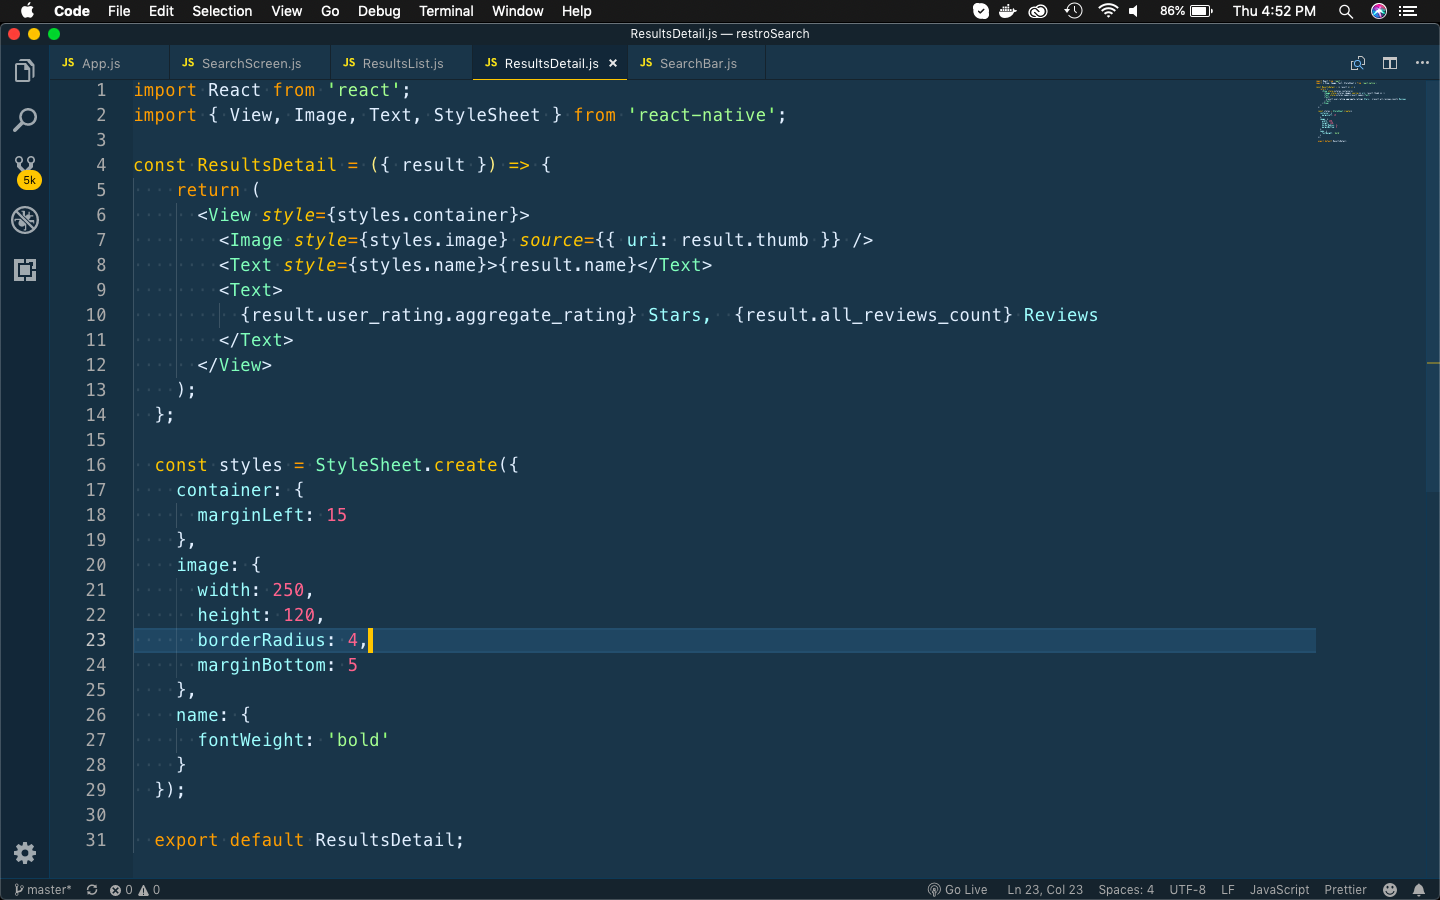The width and height of the screenshot is (1440, 900).
Task: Click on 'export default ResultsDetail;' line
Action: pyautogui.click(x=309, y=840)
